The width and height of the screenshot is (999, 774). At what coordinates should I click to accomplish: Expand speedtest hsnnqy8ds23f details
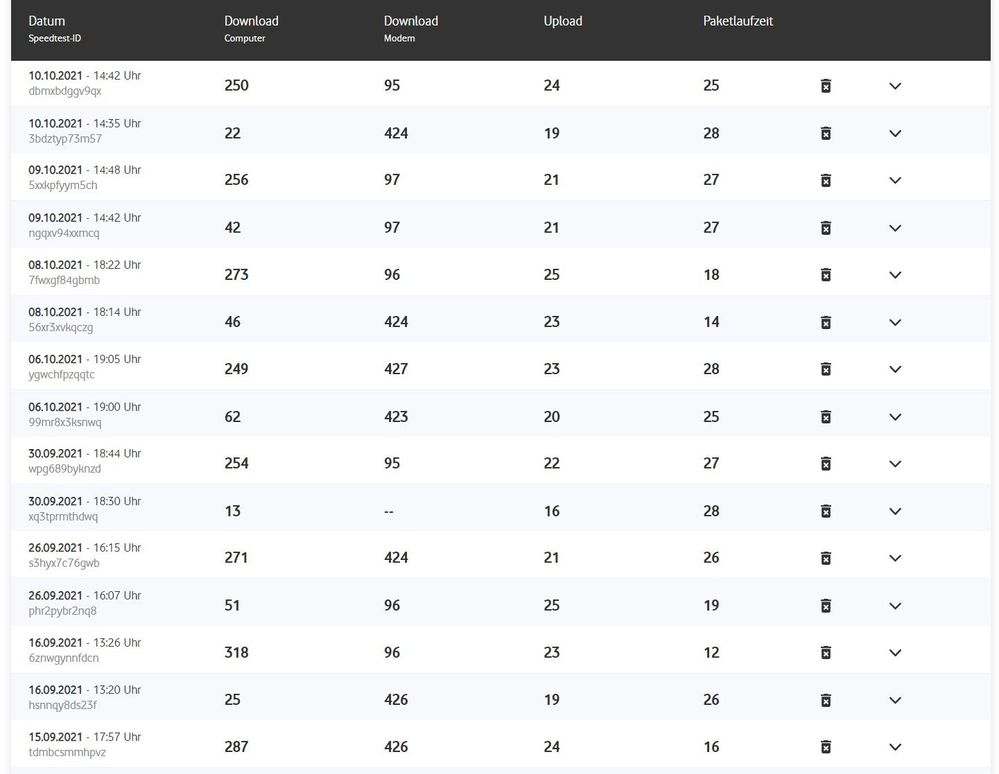point(895,700)
